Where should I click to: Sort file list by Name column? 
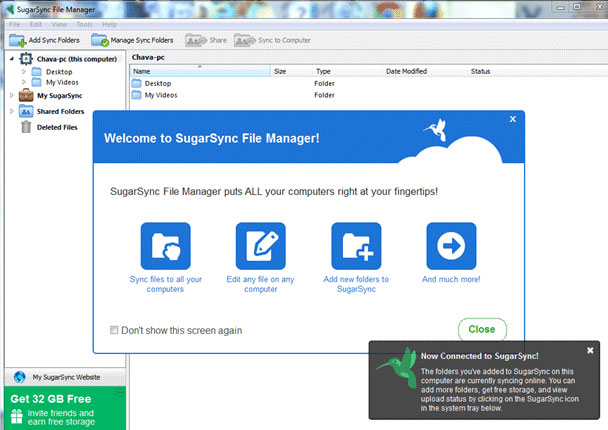tap(200, 71)
